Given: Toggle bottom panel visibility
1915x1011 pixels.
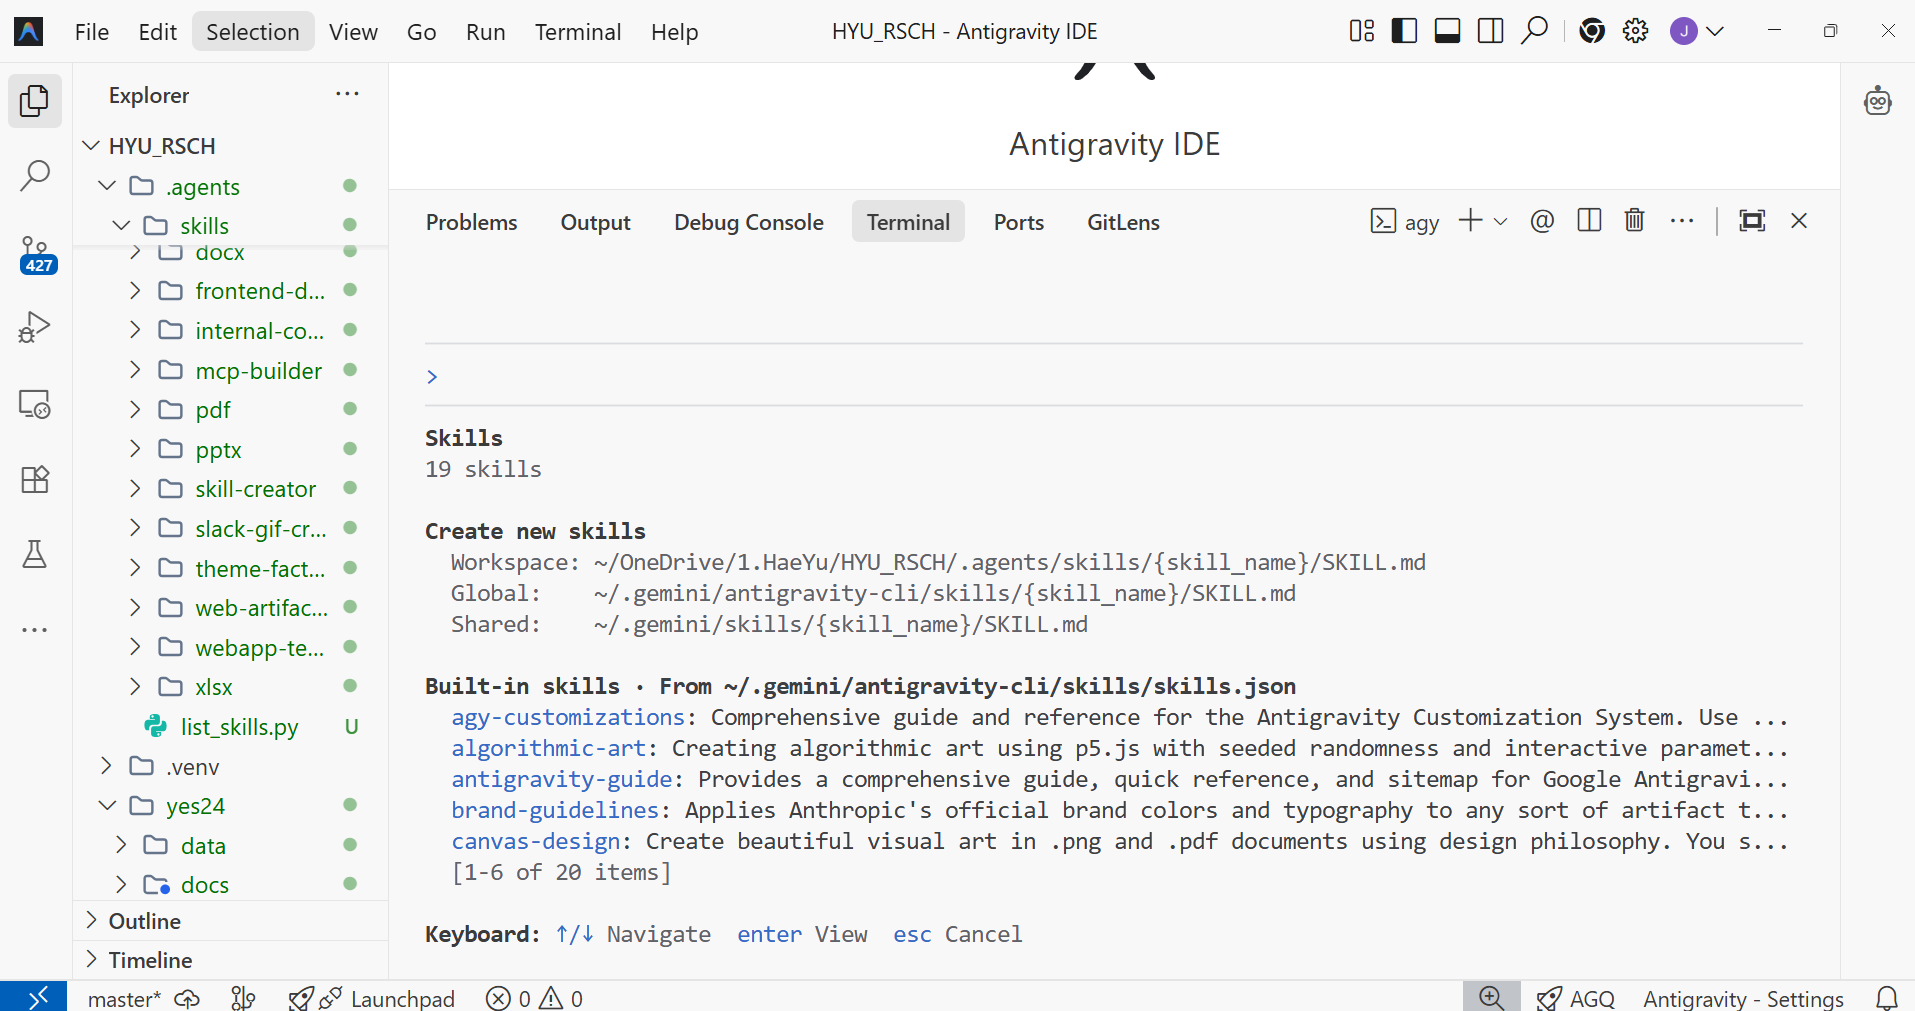Looking at the screenshot, I should click(x=1447, y=31).
